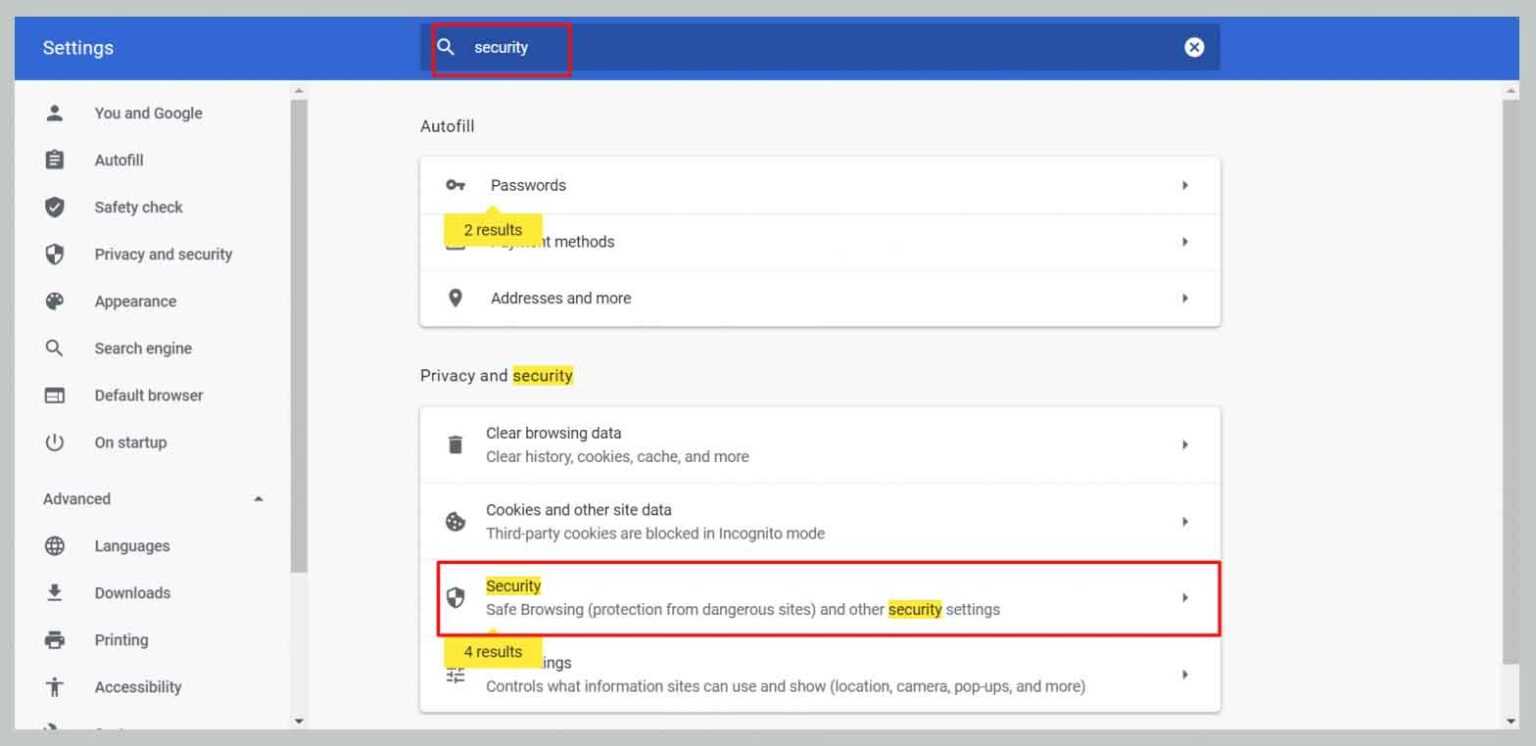
Task: Click the Downloads arrow icon
Action: (x=54, y=593)
